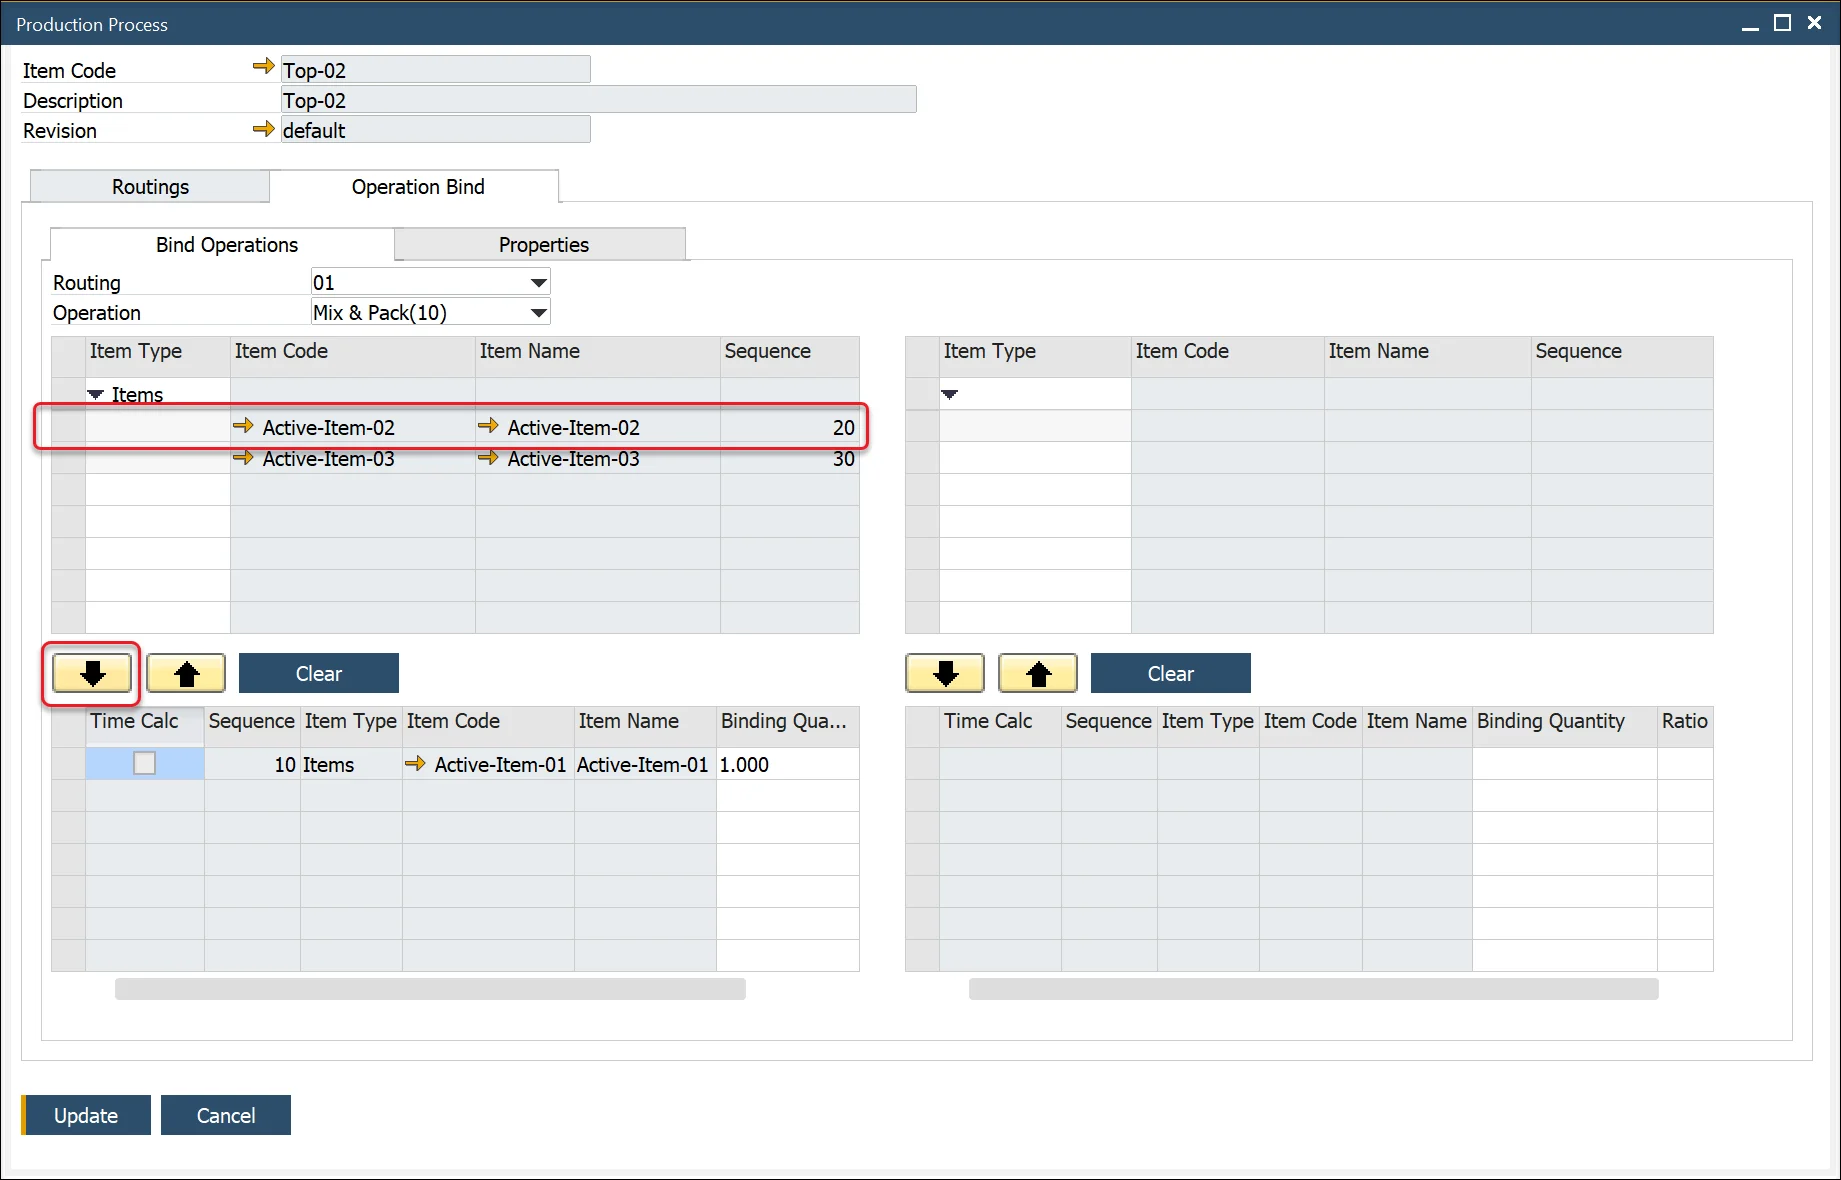
Task: Expand the empty group in right grid
Action: tap(950, 395)
